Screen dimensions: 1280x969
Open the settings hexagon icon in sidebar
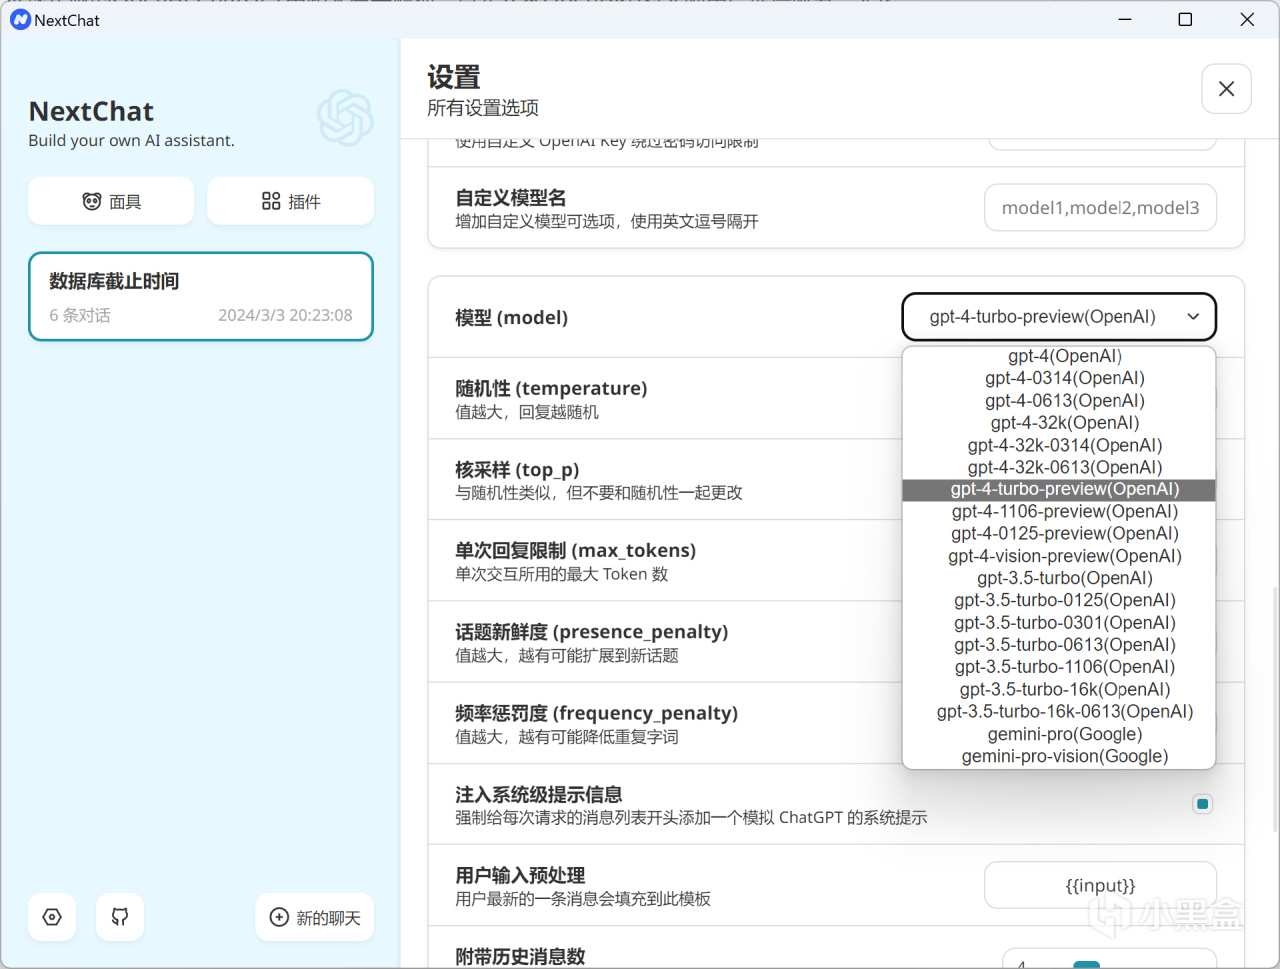52,917
